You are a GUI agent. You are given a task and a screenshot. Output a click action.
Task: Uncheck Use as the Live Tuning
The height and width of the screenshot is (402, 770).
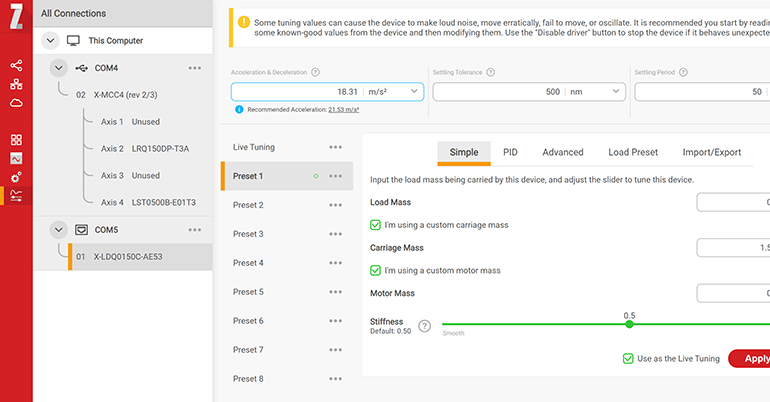point(628,358)
